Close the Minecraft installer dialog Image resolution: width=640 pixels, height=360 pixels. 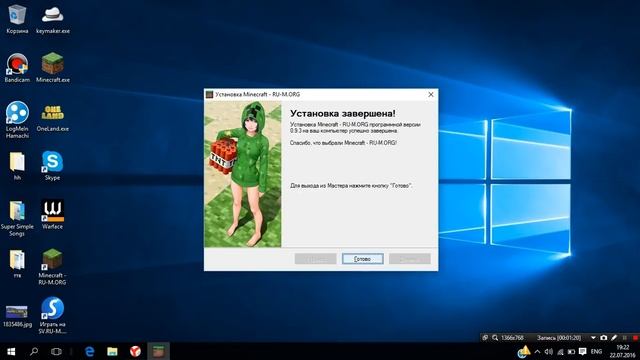click(x=431, y=94)
